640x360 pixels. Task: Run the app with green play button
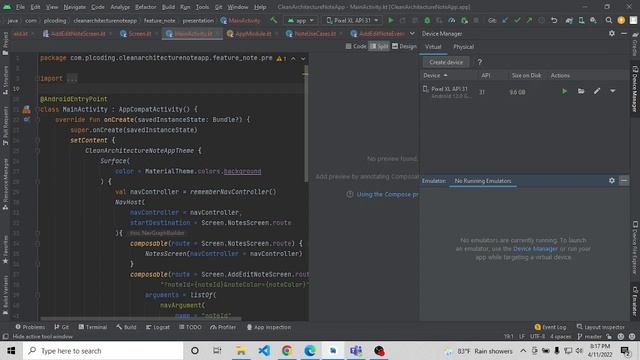(x=391, y=20)
